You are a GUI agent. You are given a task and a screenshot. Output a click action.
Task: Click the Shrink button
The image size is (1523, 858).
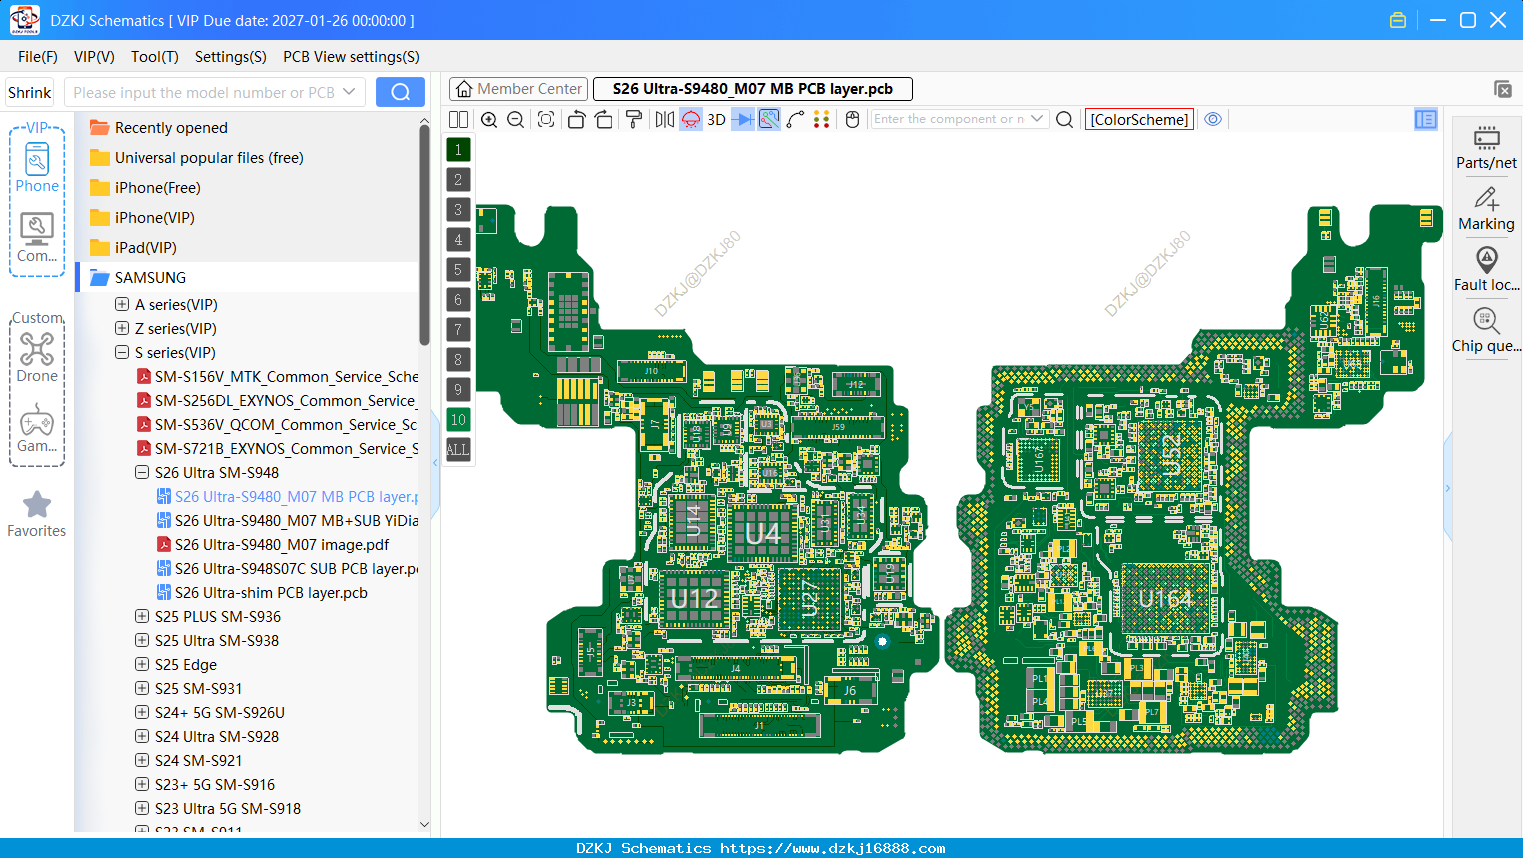(29, 92)
